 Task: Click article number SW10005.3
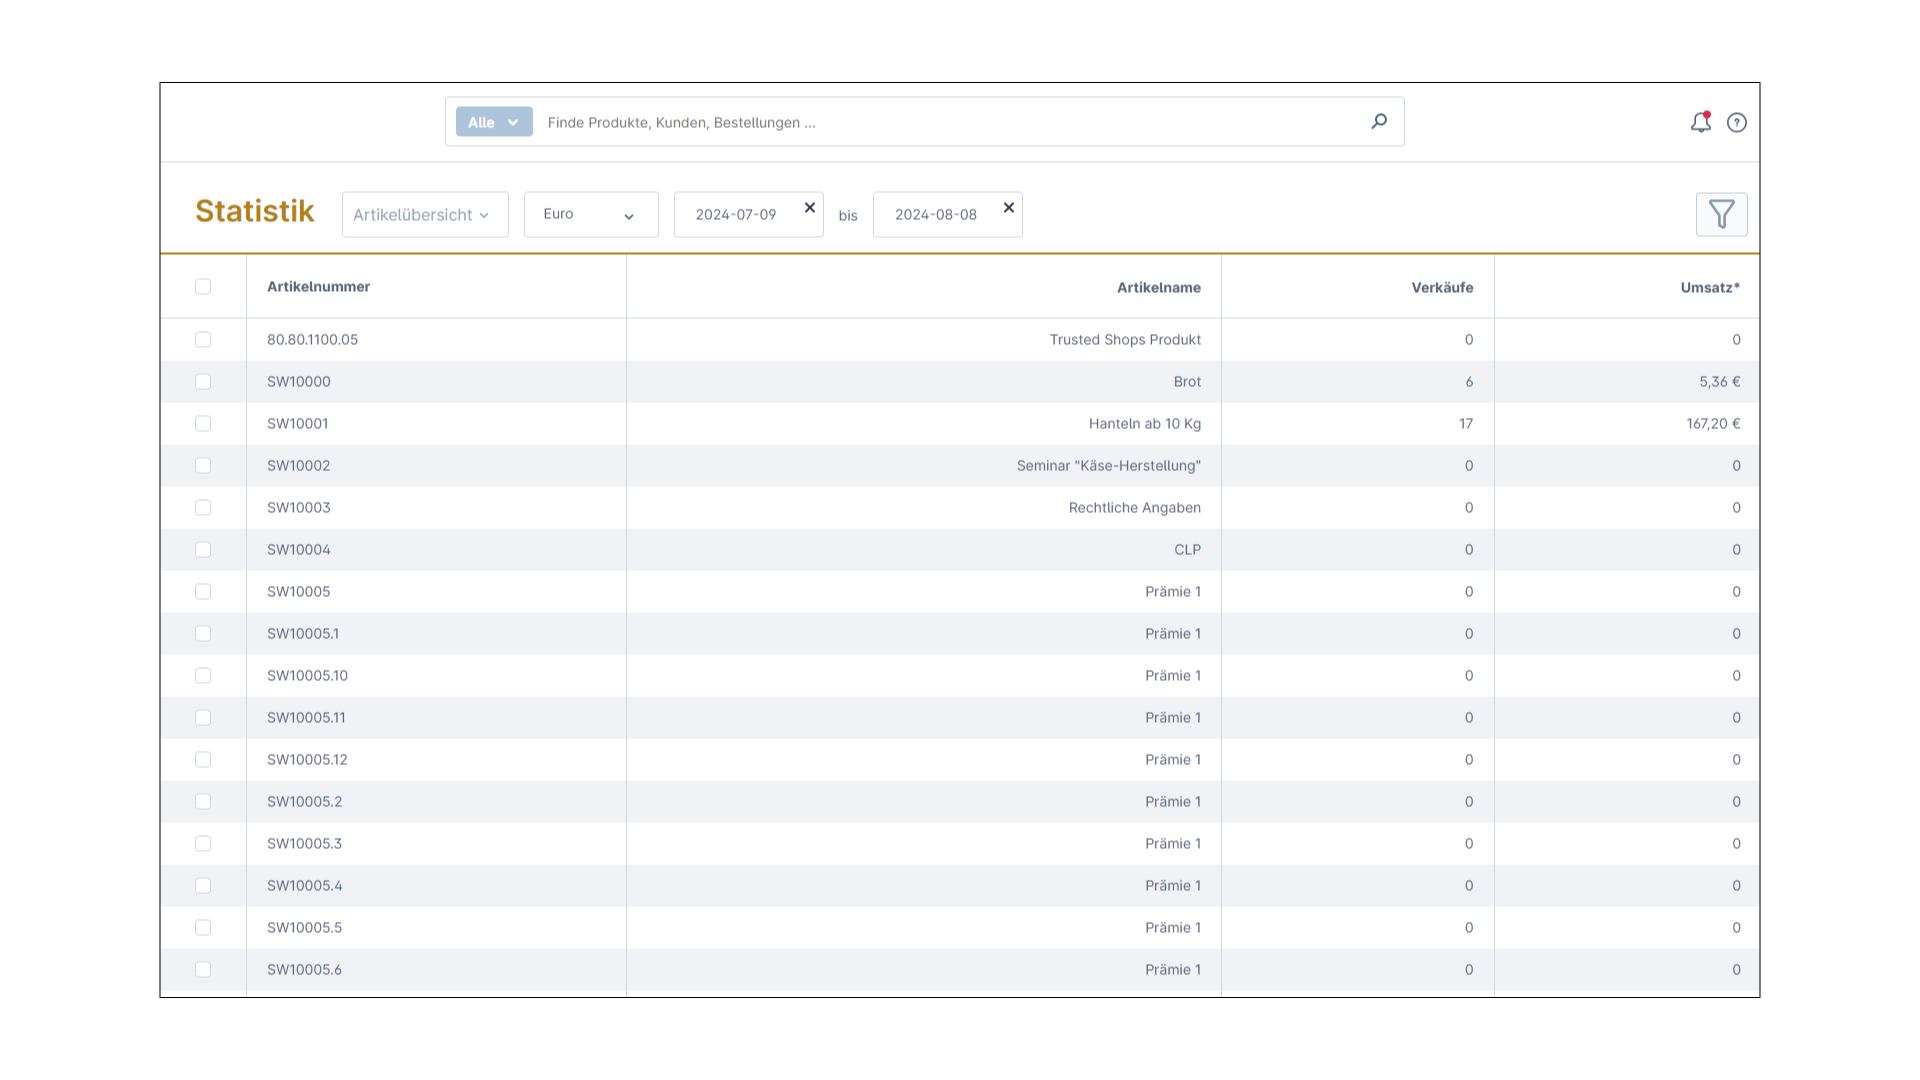(304, 844)
